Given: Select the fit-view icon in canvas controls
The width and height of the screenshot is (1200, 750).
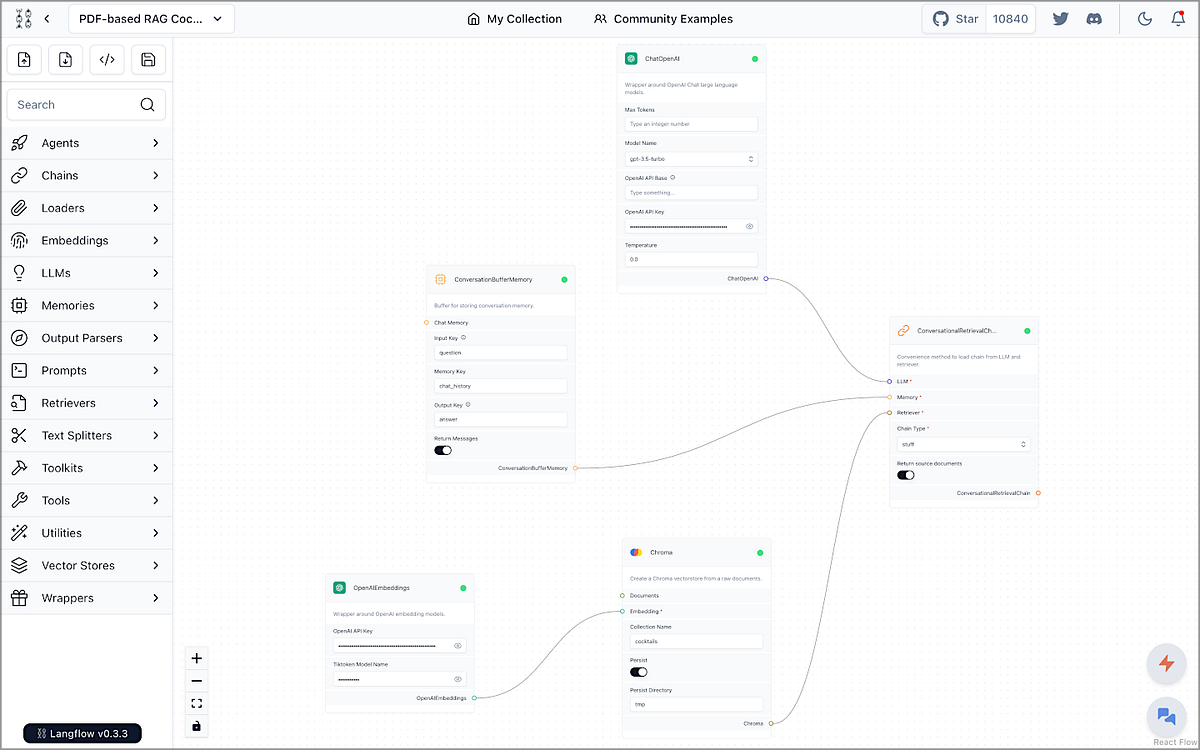Looking at the screenshot, I should (x=196, y=703).
